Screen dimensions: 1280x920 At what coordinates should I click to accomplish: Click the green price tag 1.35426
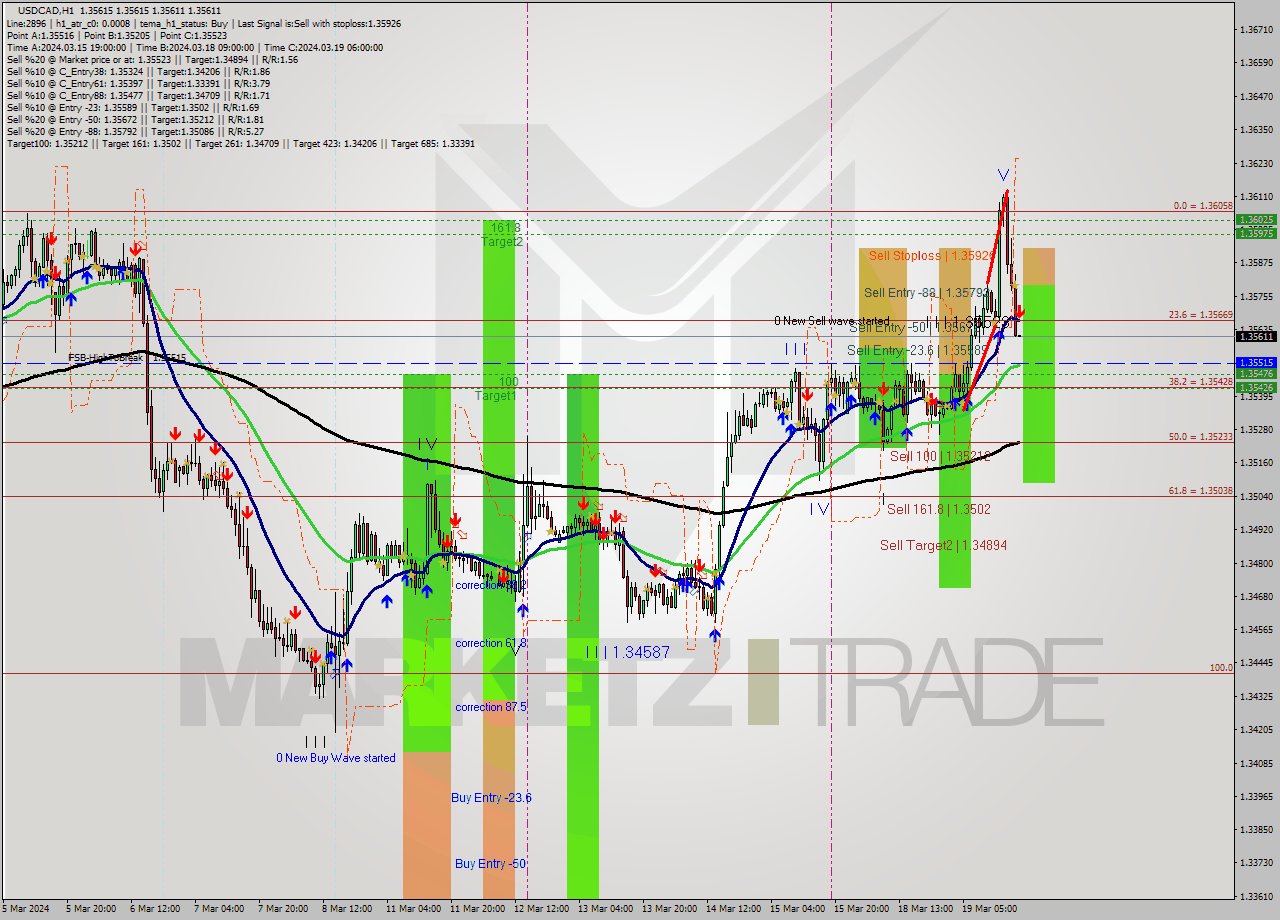[x=1256, y=387]
